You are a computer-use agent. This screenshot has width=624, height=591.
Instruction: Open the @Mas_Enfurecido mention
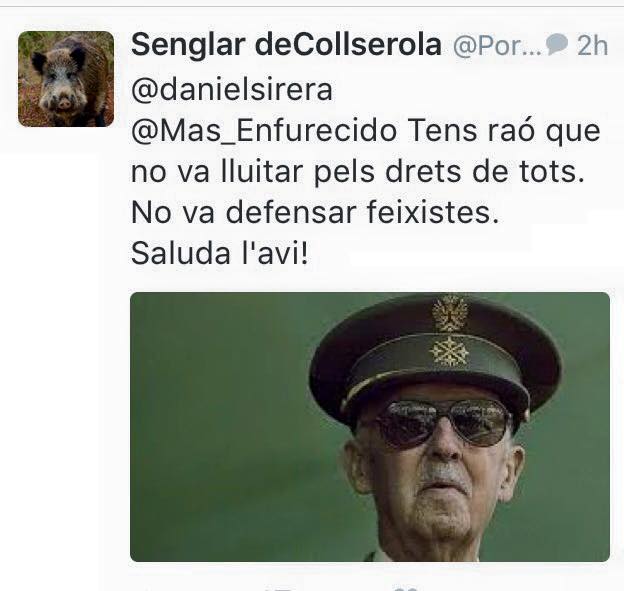264,132
